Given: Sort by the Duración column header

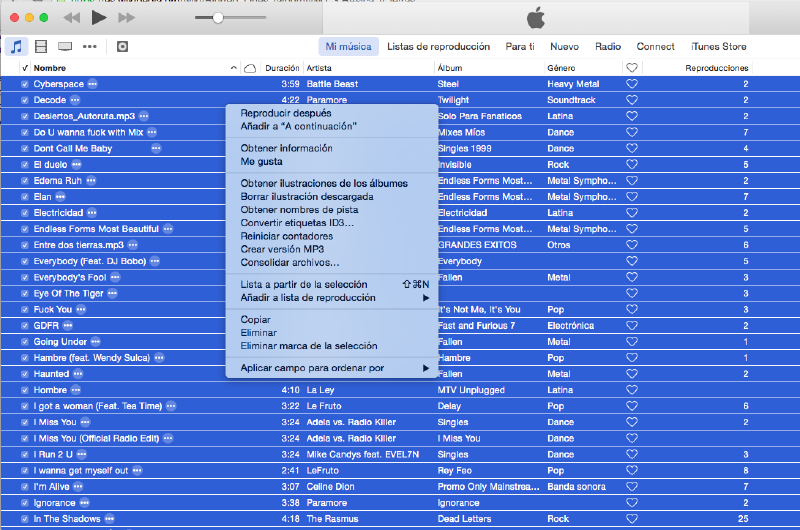Looking at the screenshot, I should (x=282, y=68).
